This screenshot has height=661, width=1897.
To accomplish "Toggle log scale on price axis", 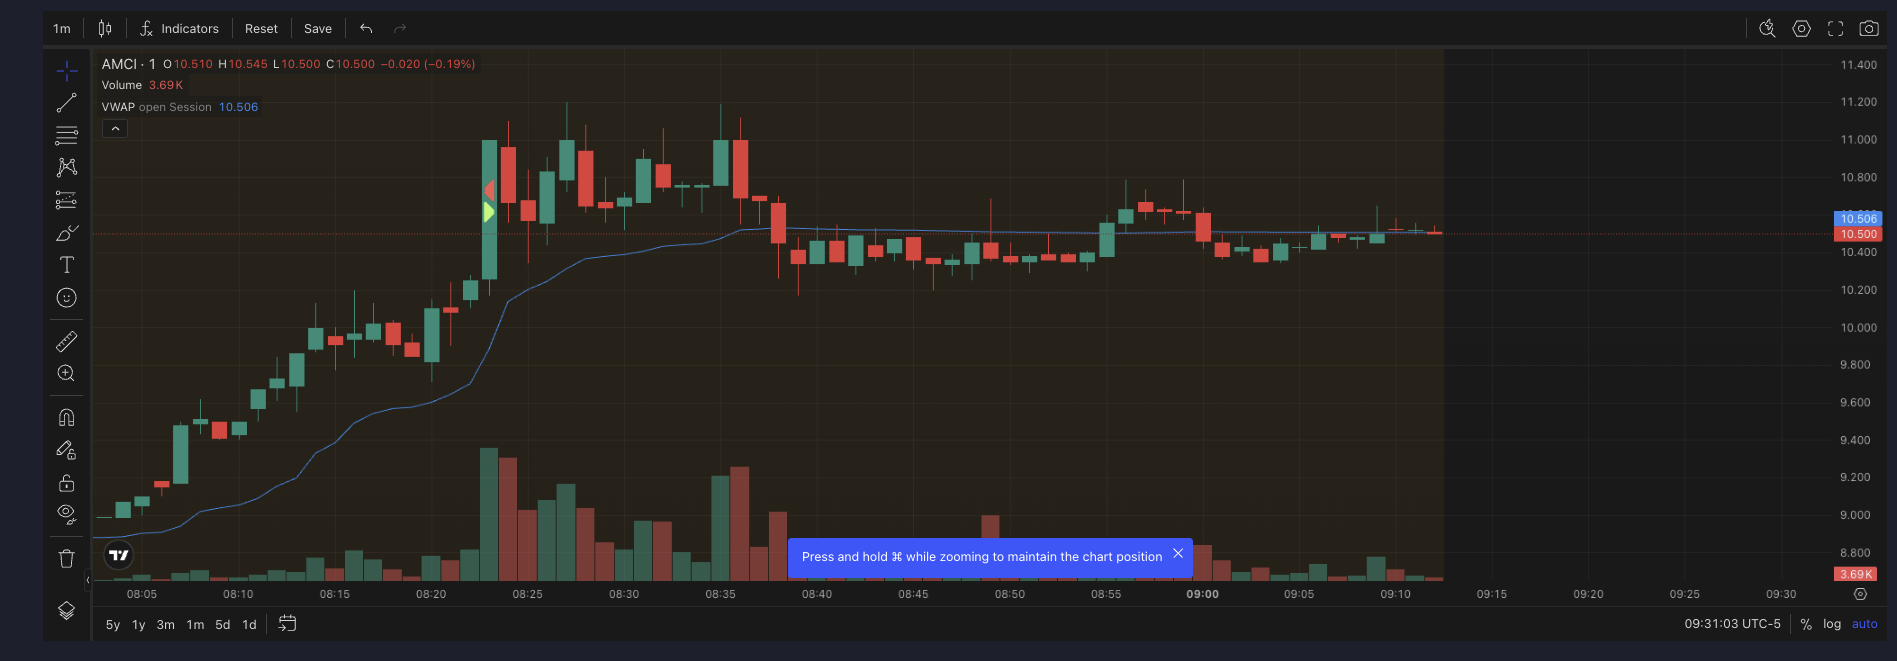I will pyautogui.click(x=1831, y=624).
